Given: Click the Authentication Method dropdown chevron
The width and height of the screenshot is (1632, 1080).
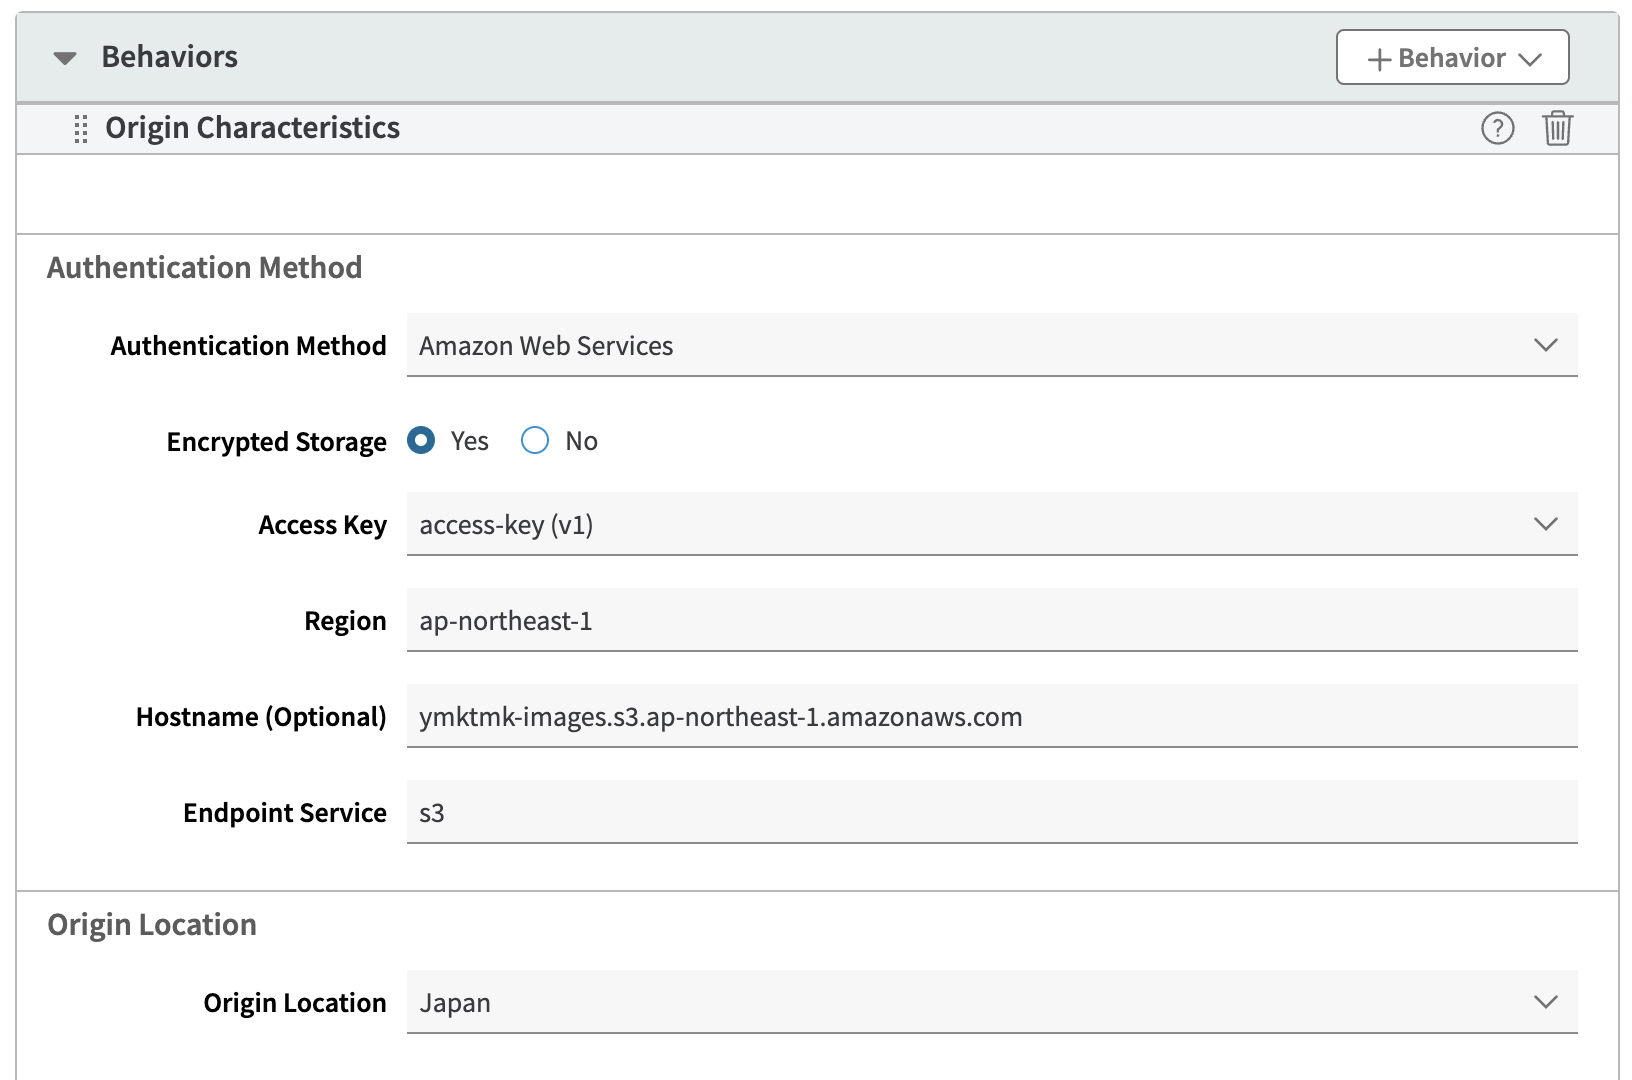Looking at the screenshot, I should click(1545, 345).
